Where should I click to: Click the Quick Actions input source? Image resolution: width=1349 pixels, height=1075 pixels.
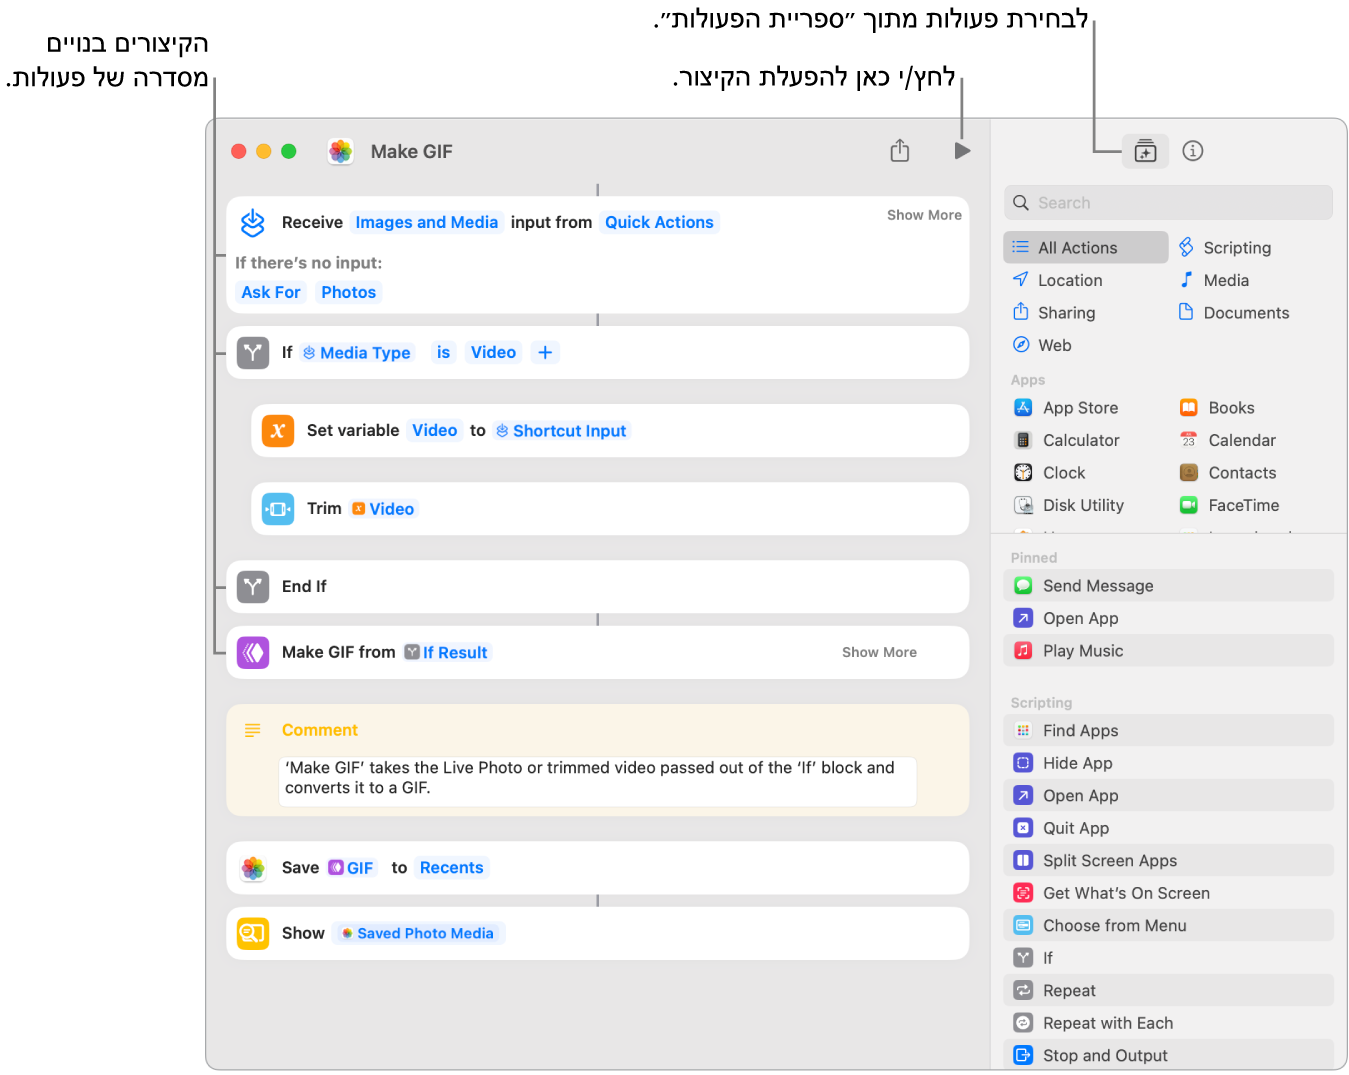tap(659, 222)
